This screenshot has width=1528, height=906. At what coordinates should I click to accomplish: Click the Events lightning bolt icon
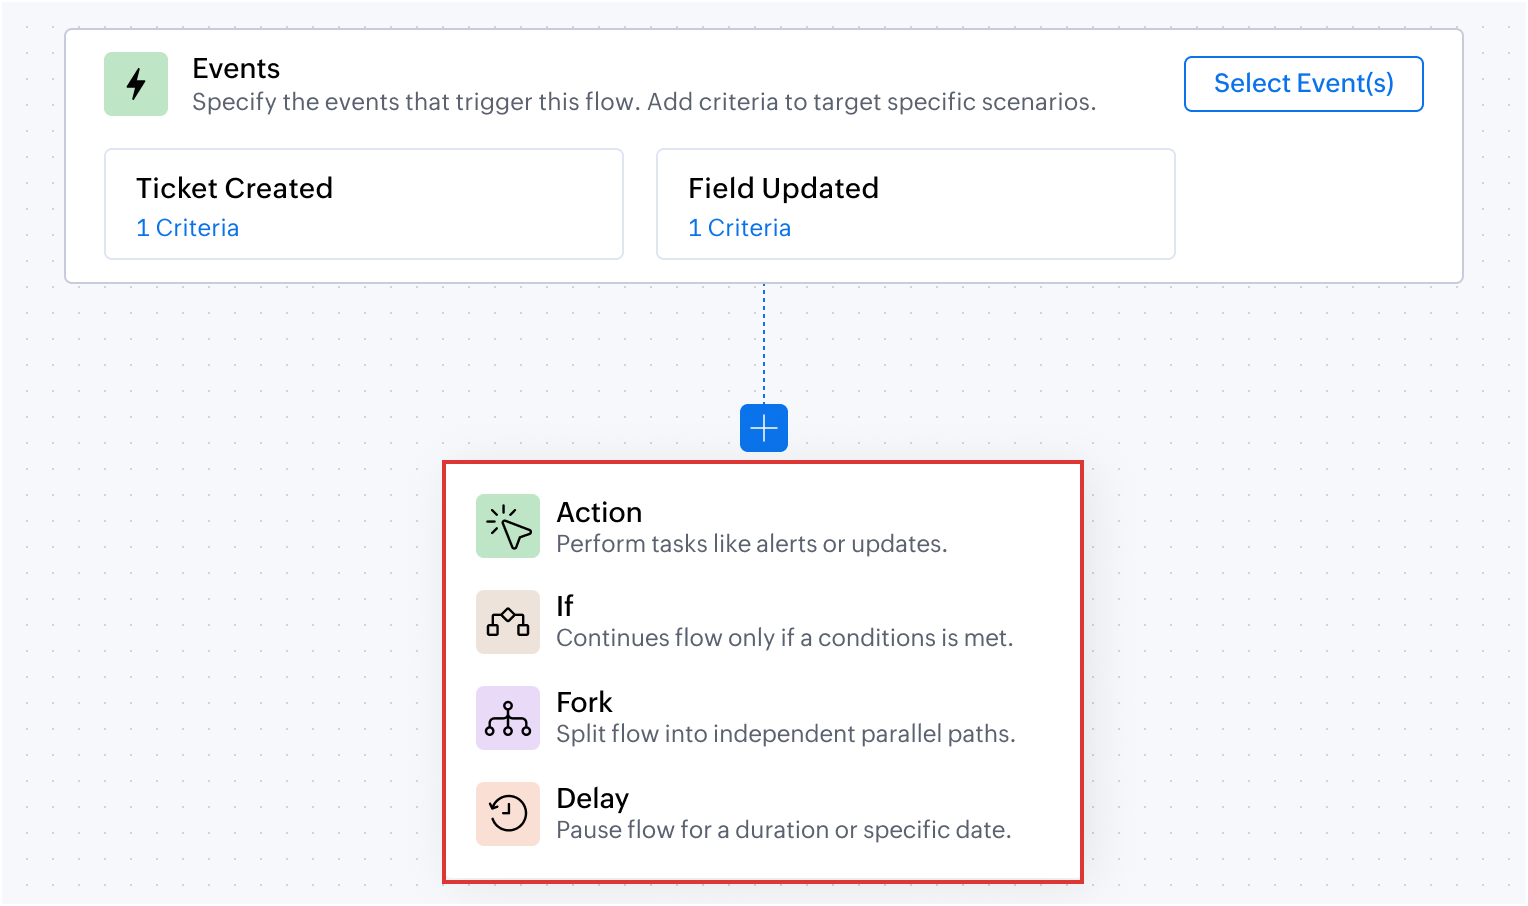[x=136, y=84]
